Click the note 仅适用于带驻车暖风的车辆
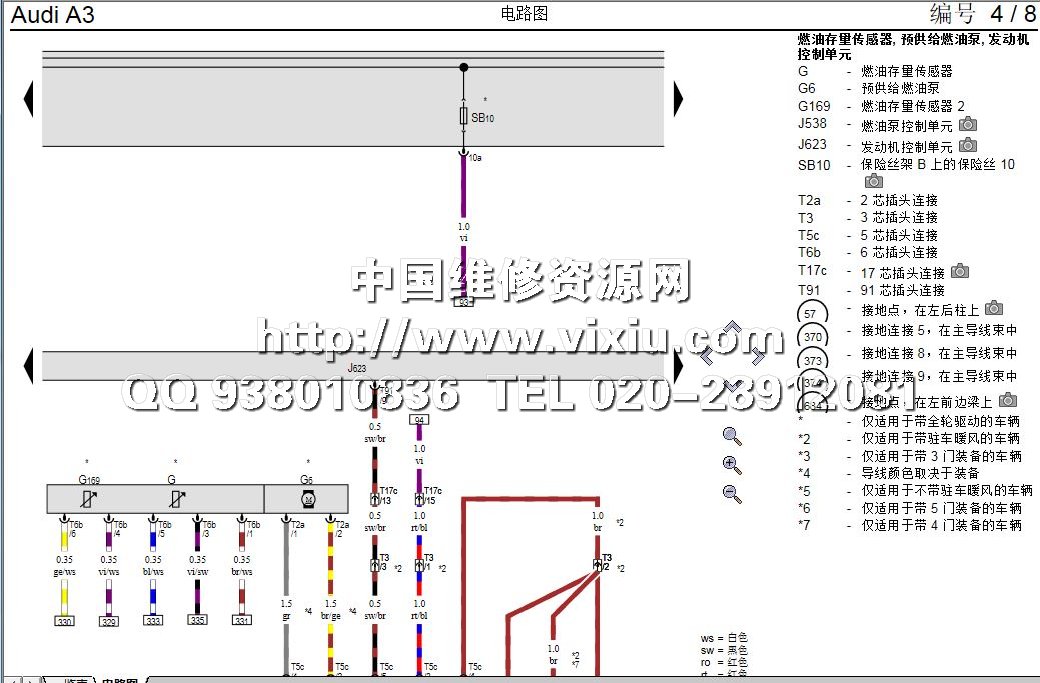Screen dimensions: 1040x683 941,438
